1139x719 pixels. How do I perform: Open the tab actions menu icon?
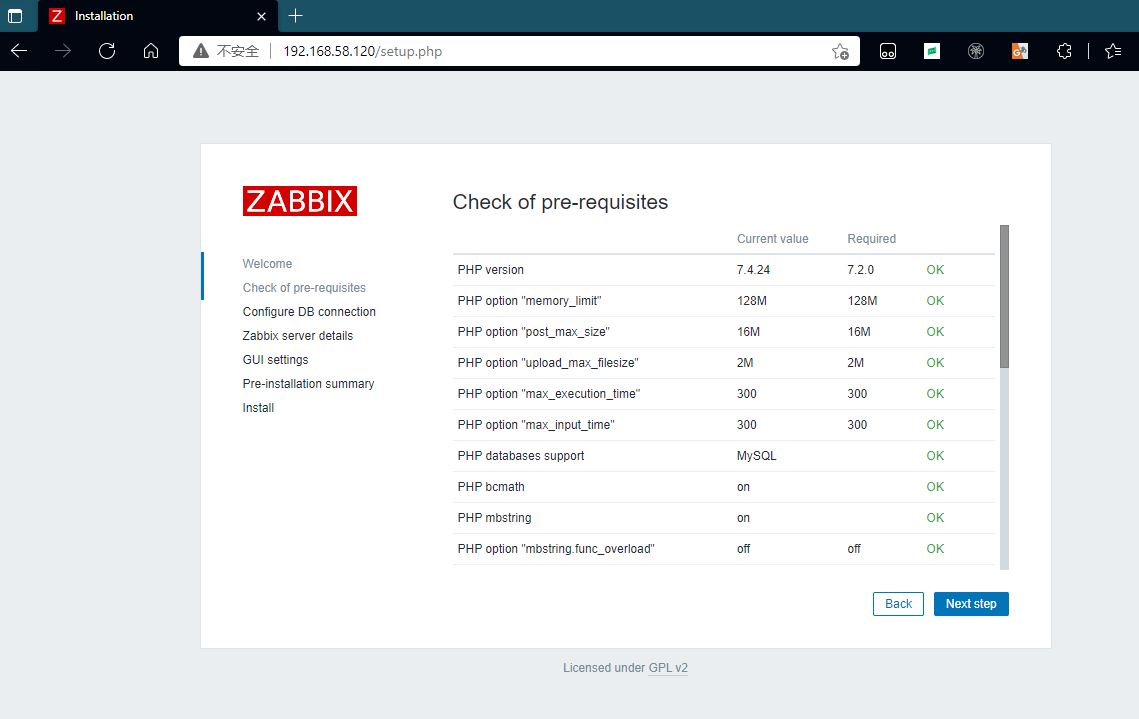tap(15, 16)
